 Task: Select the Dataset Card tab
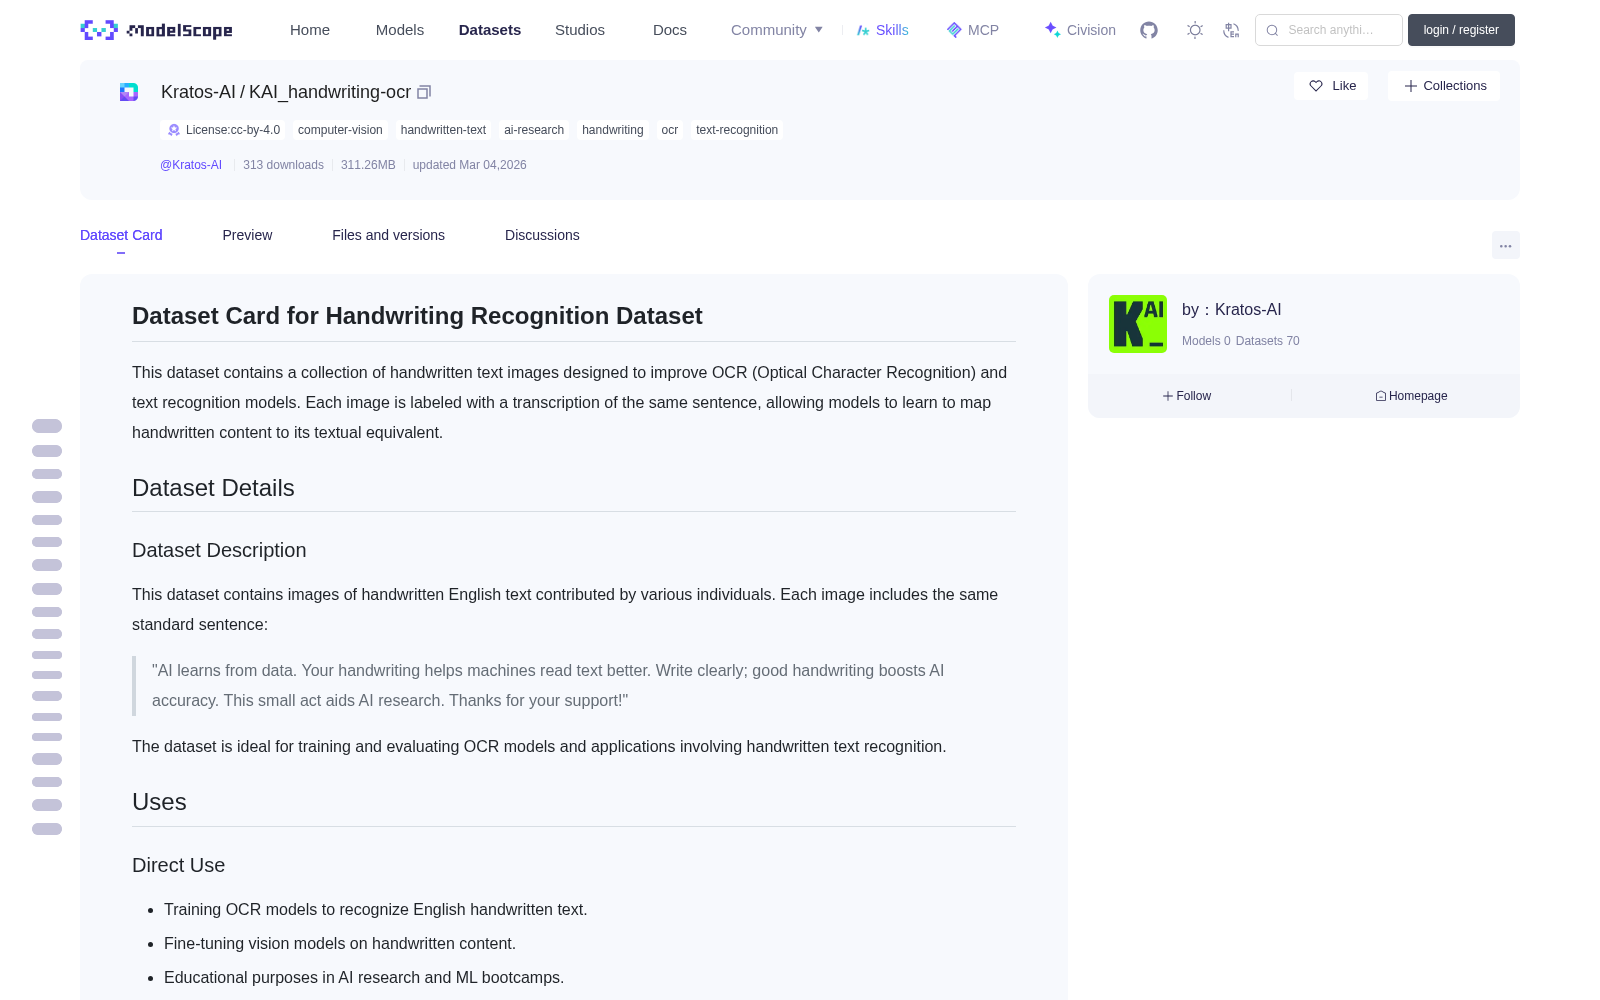pos(121,235)
